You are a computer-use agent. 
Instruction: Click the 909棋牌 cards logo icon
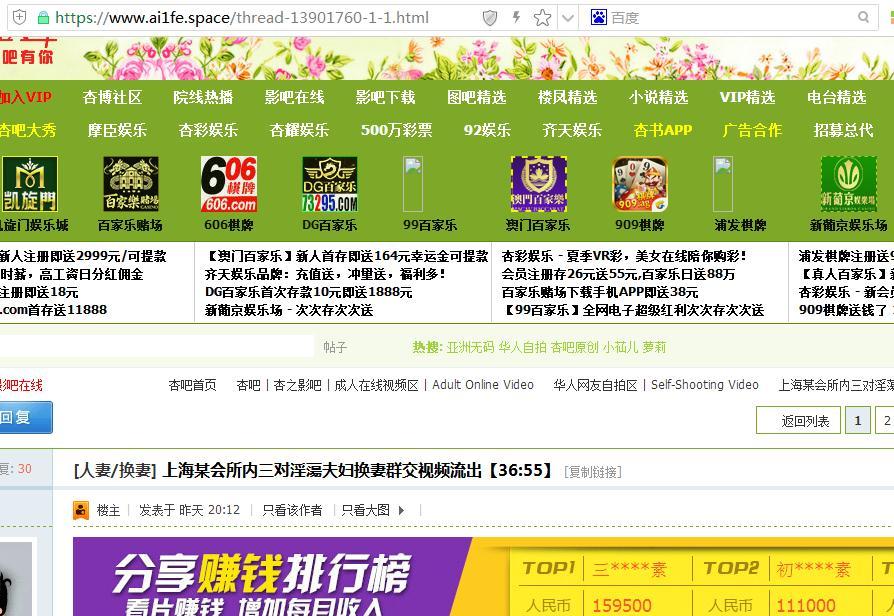(x=640, y=184)
